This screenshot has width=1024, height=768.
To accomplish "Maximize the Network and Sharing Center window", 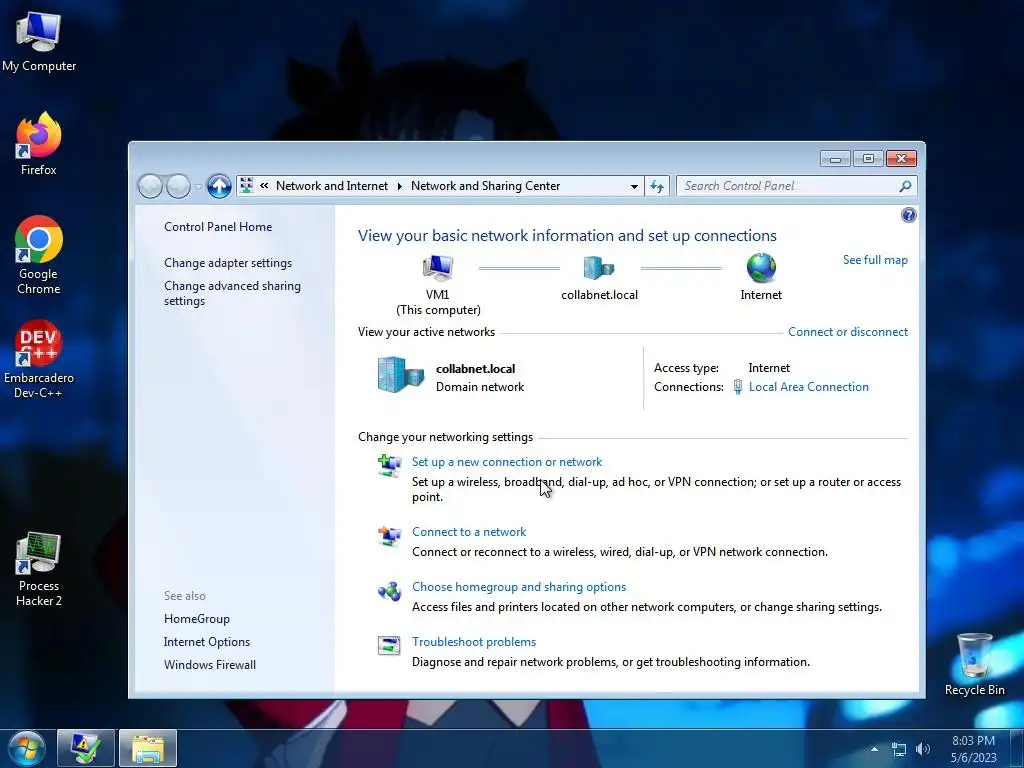I will tap(868, 158).
